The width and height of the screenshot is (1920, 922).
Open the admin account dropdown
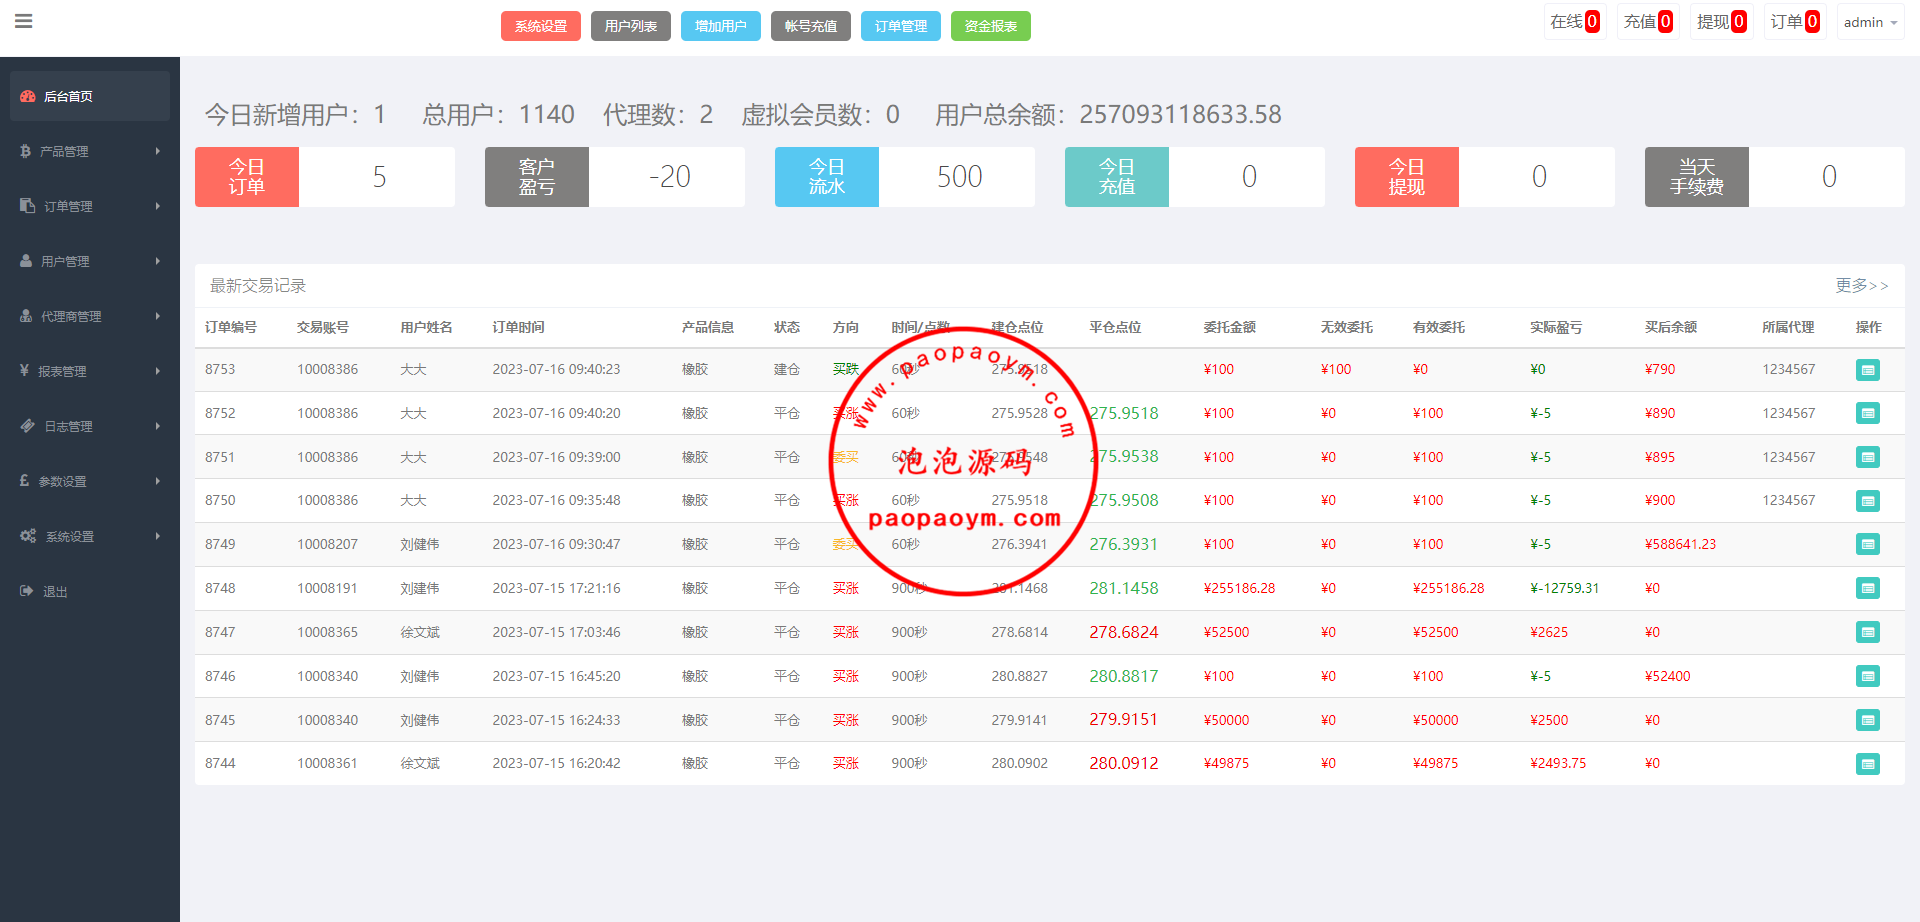click(x=1870, y=22)
